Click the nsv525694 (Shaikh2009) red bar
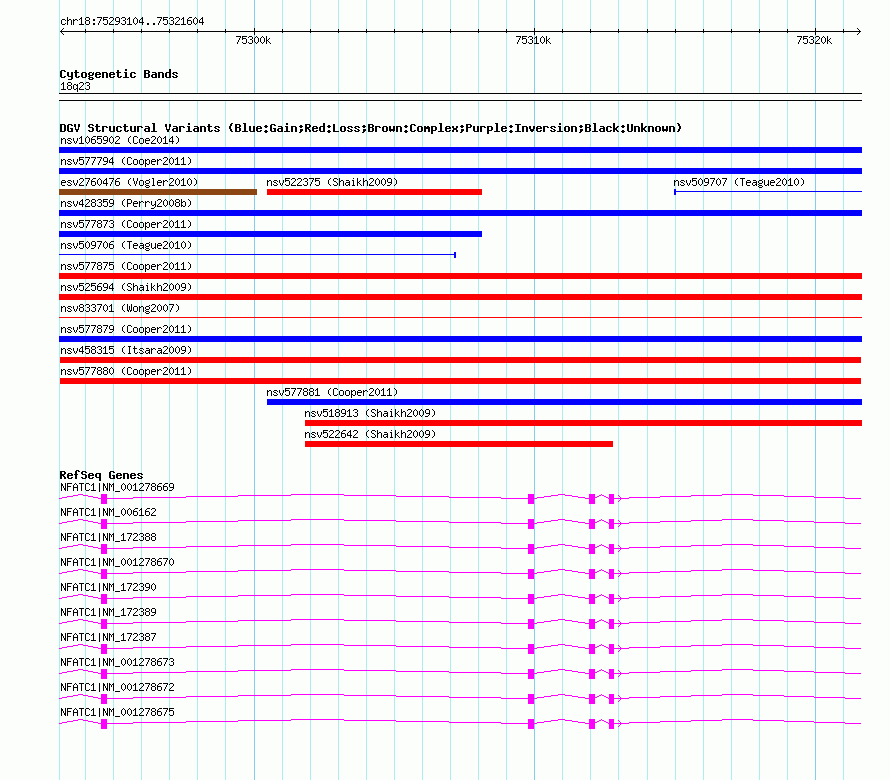 pyautogui.click(x=460, y=297)
